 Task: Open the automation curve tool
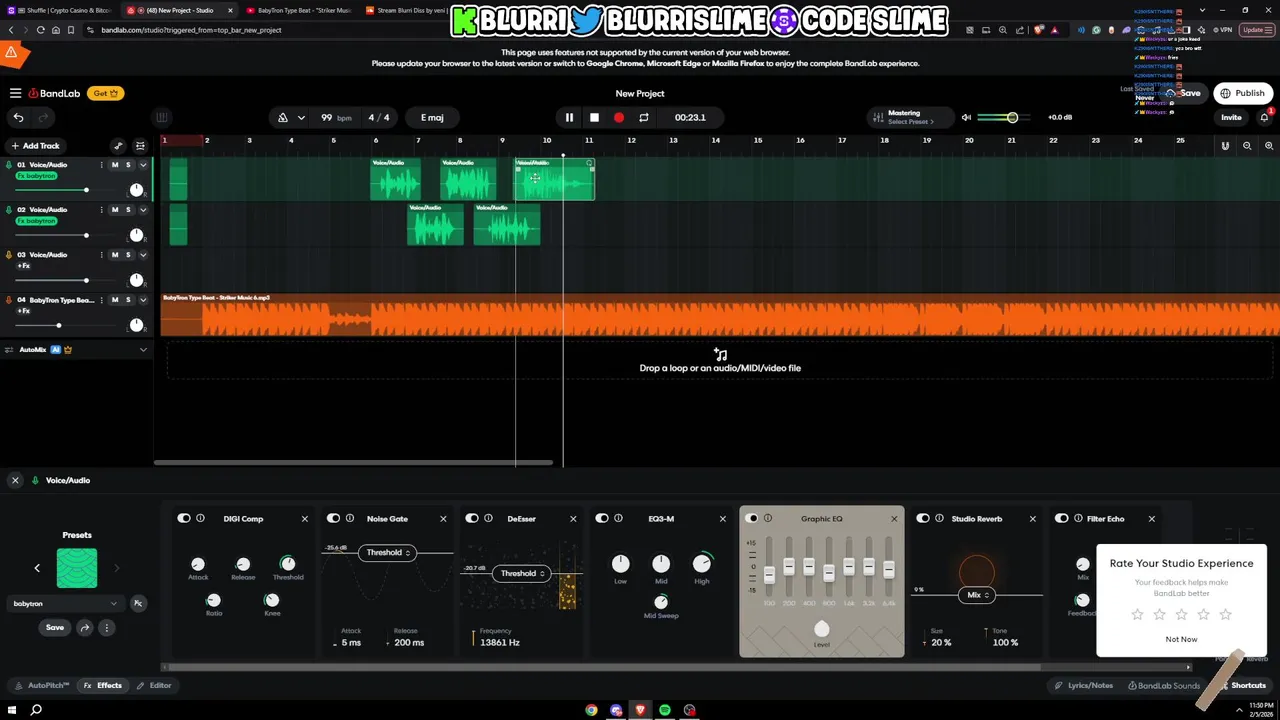(118, 146)
